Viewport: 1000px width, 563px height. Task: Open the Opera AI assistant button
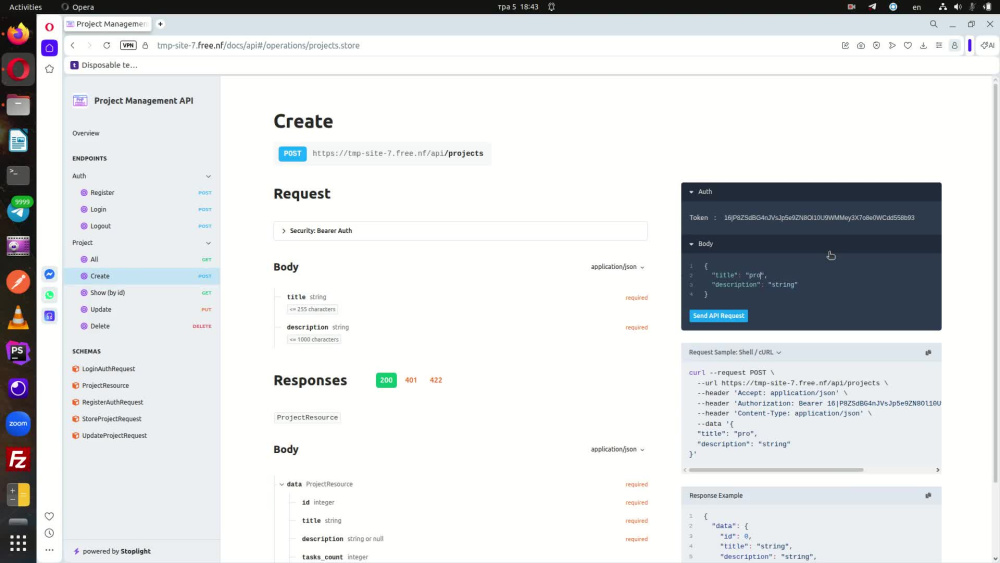coord(987,45)
